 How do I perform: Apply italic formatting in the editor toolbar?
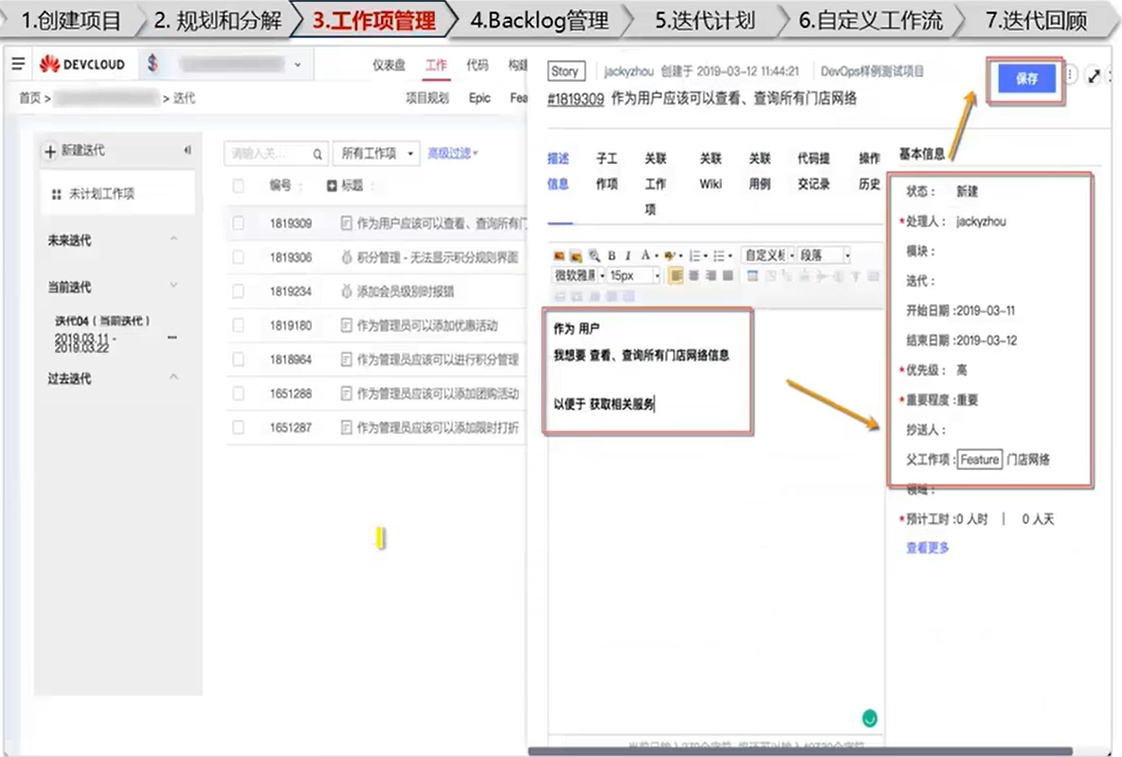[x=628, y=254]
